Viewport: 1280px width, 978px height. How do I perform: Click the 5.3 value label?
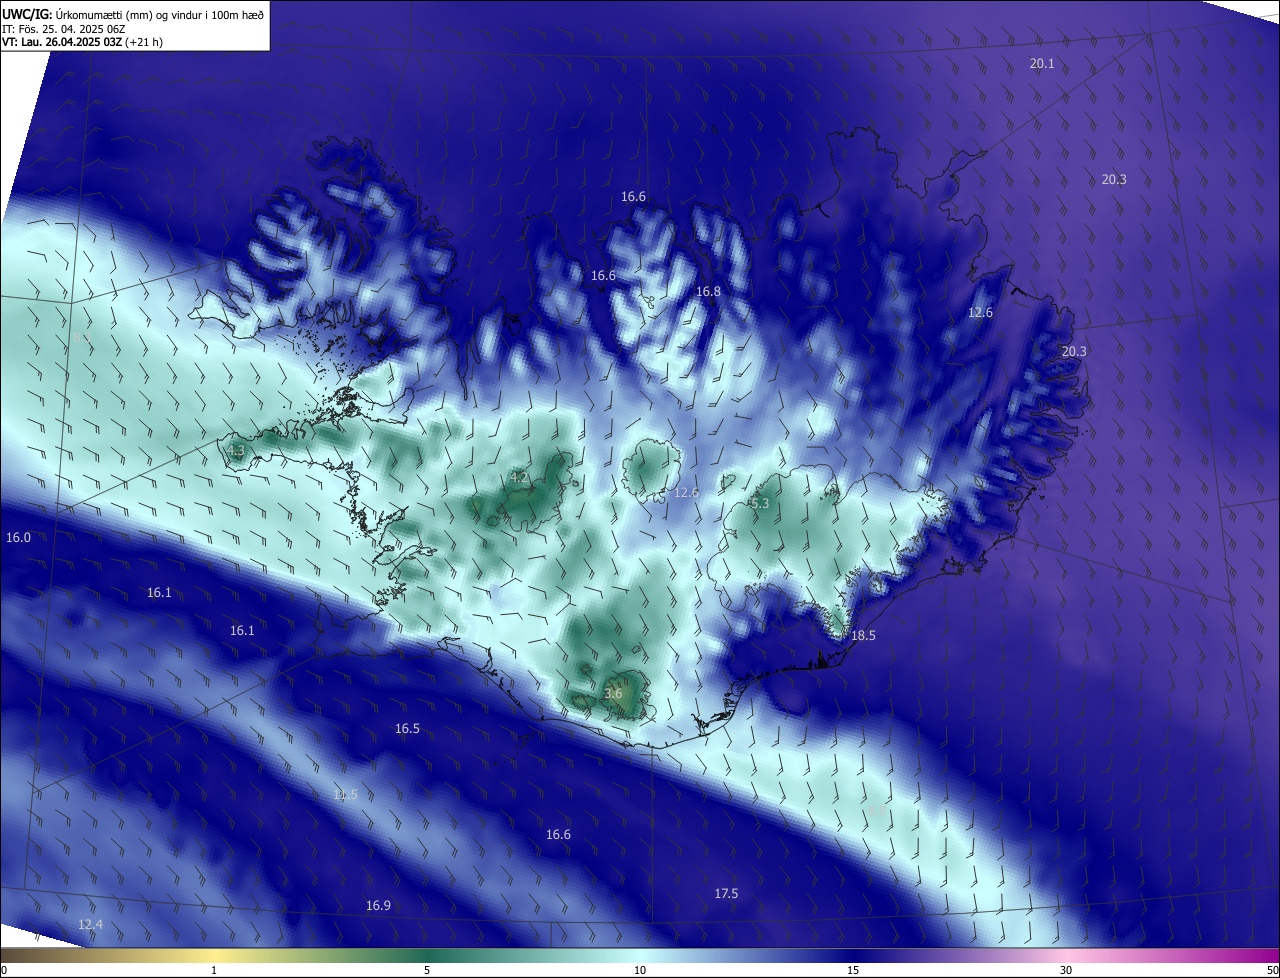tap(760, 503)
